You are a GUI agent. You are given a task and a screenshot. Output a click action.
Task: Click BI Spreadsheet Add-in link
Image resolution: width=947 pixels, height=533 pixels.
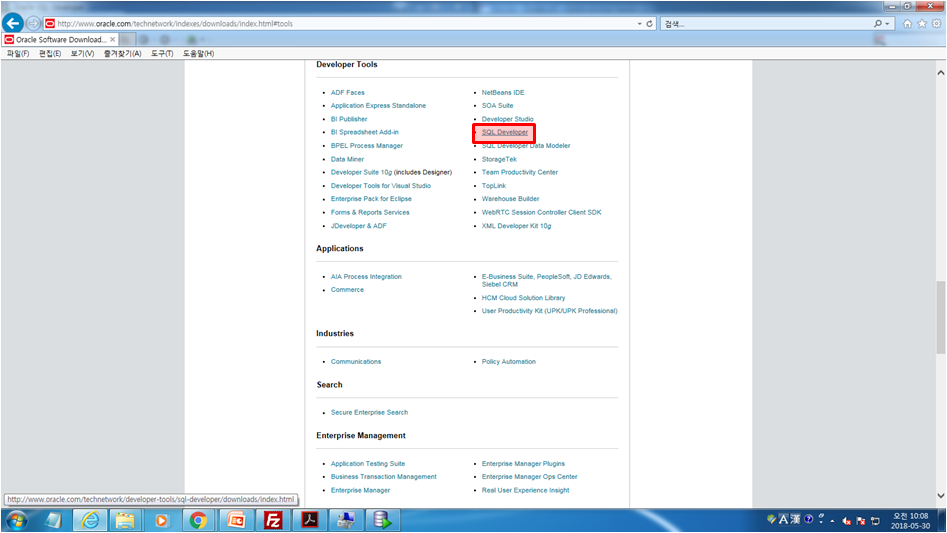pos(364,132)
